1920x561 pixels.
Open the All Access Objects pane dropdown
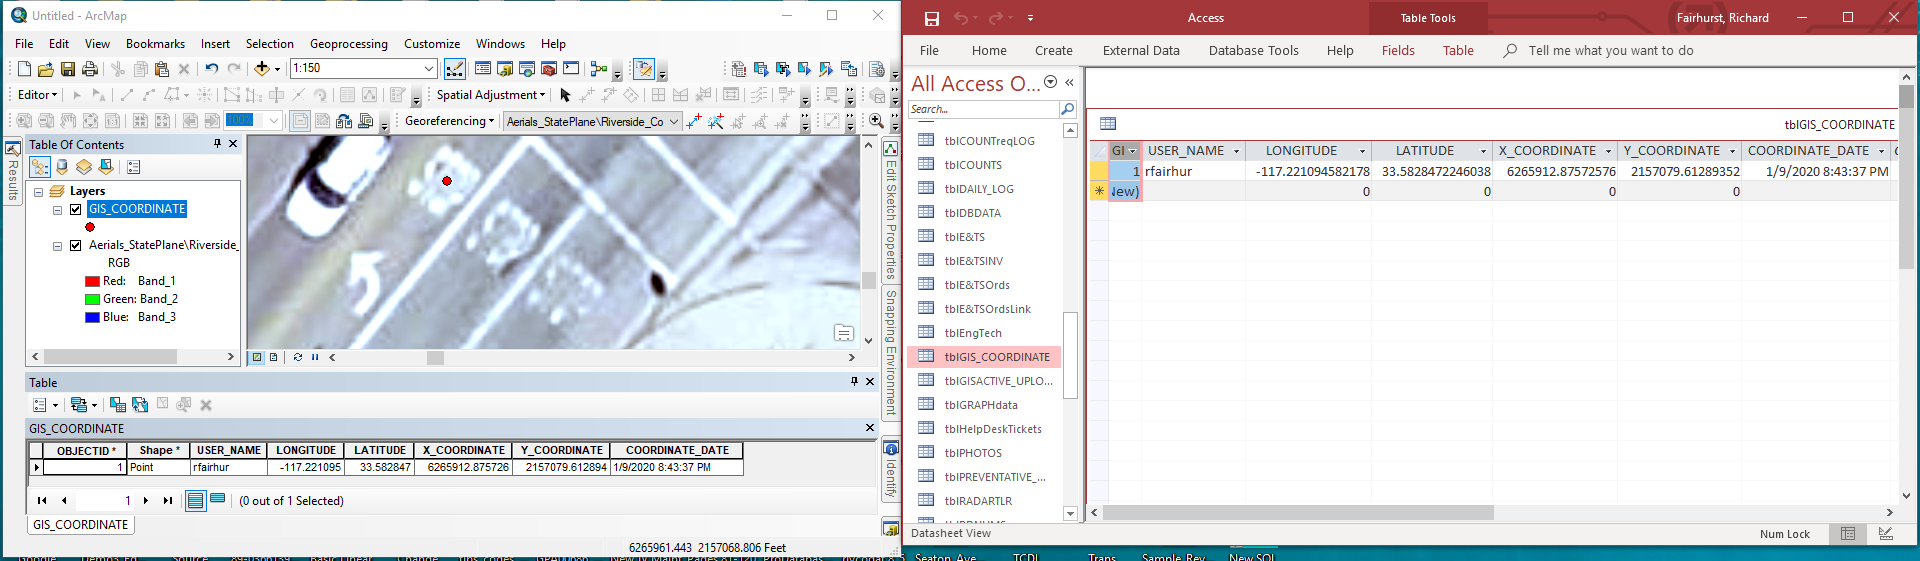coord(1050,82)
